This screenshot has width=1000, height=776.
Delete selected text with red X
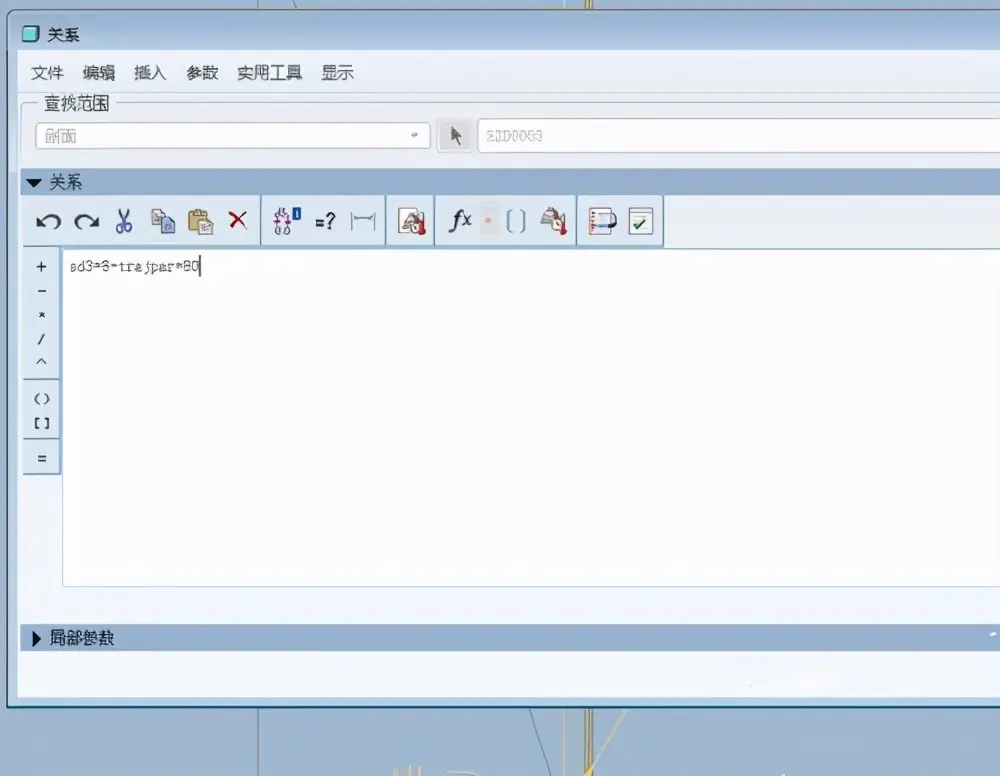(x=238, y=220)
